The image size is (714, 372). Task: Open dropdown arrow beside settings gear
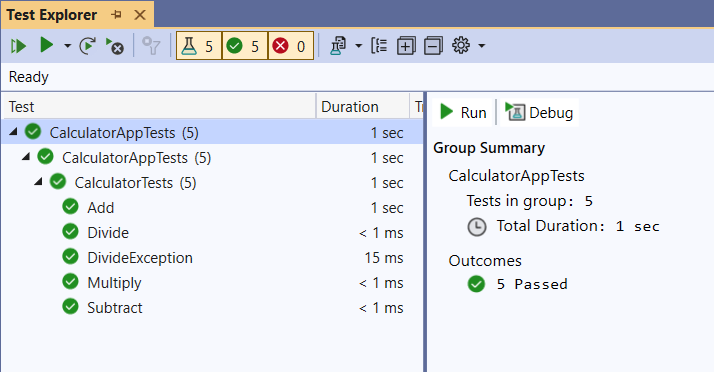482,46
